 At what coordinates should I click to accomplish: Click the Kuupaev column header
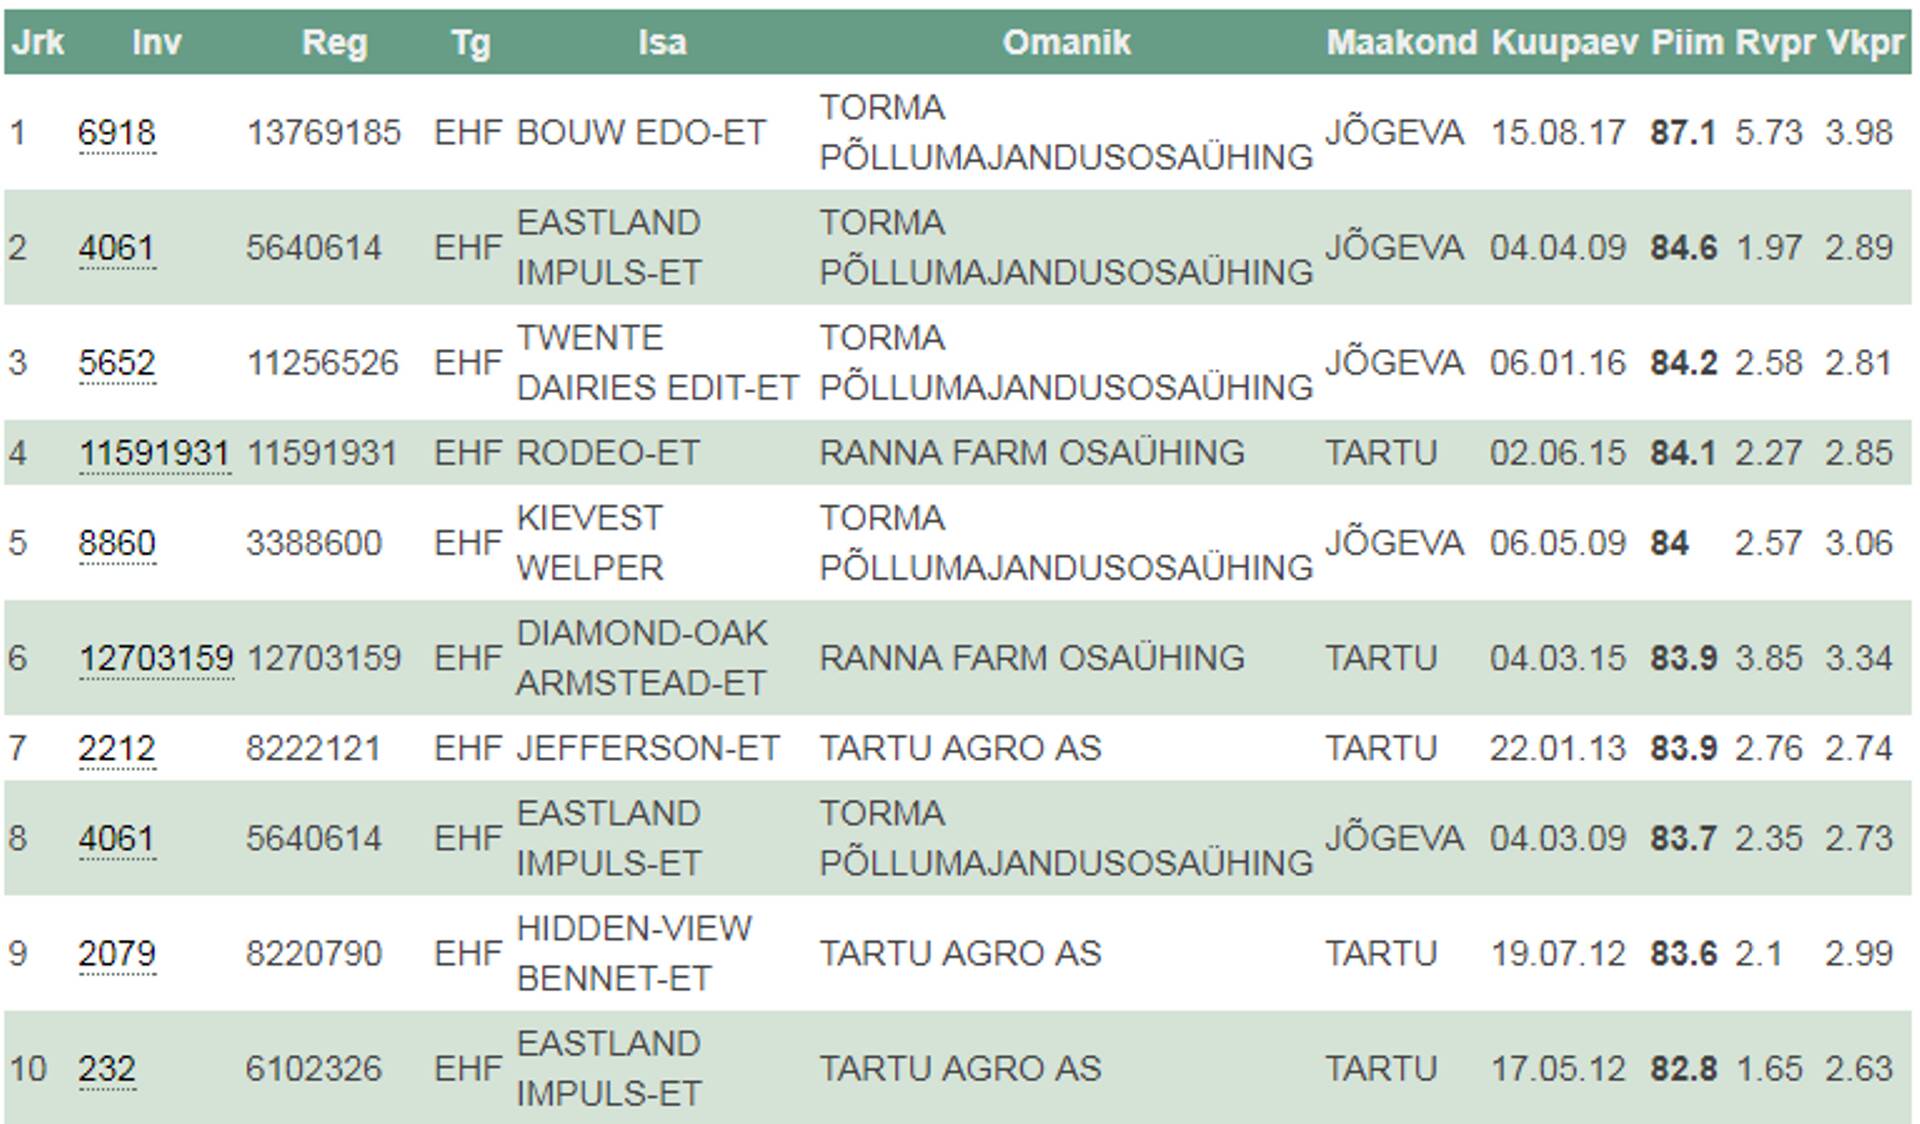(x=1564, y=43)
